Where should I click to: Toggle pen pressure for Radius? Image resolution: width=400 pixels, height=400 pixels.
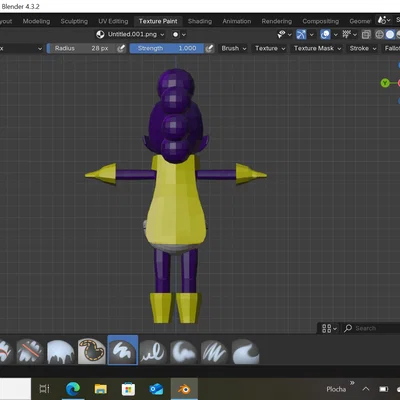(121, 49)
